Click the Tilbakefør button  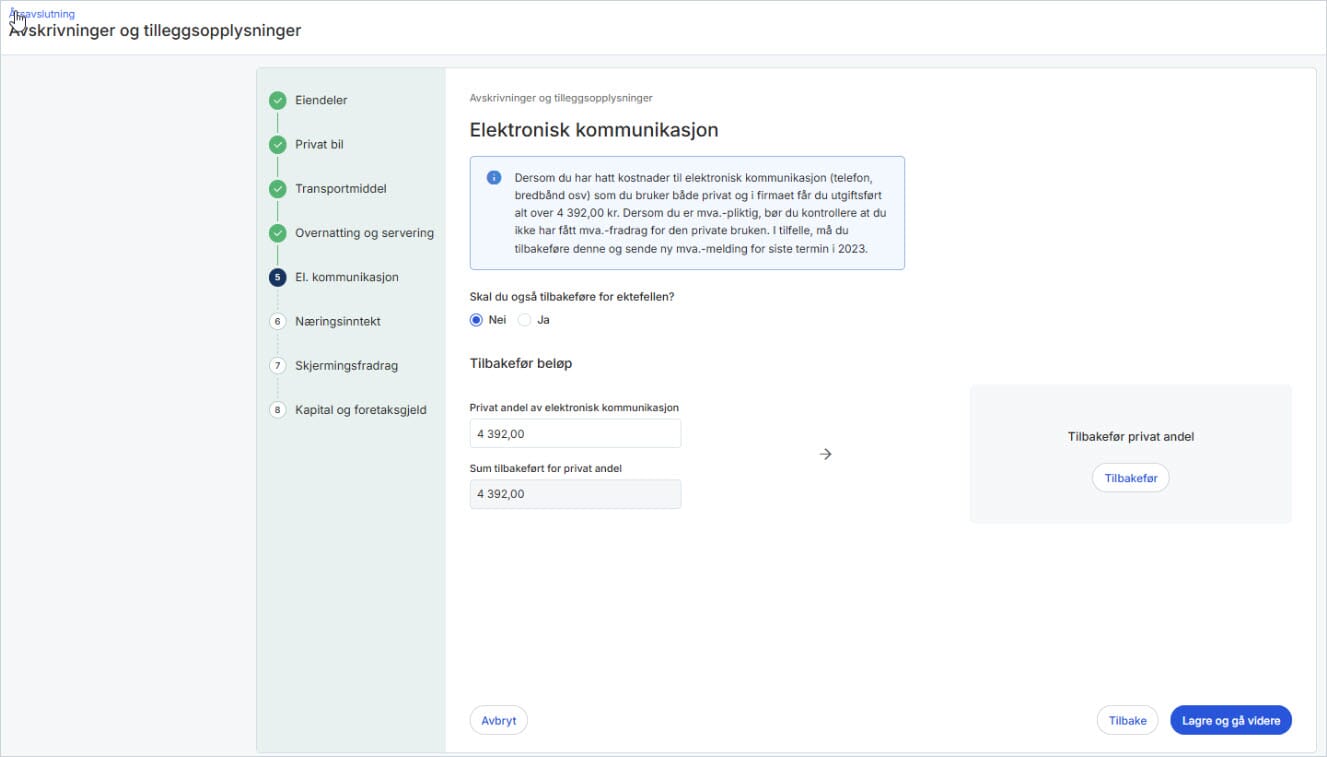[1130, 478]
